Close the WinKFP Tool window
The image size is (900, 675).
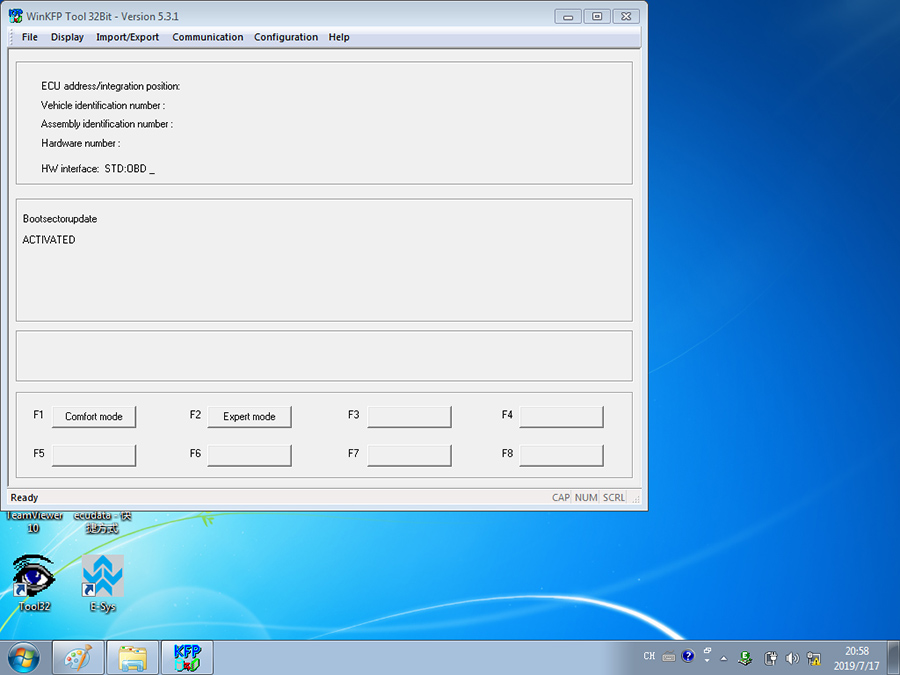(x=626, y=17)
